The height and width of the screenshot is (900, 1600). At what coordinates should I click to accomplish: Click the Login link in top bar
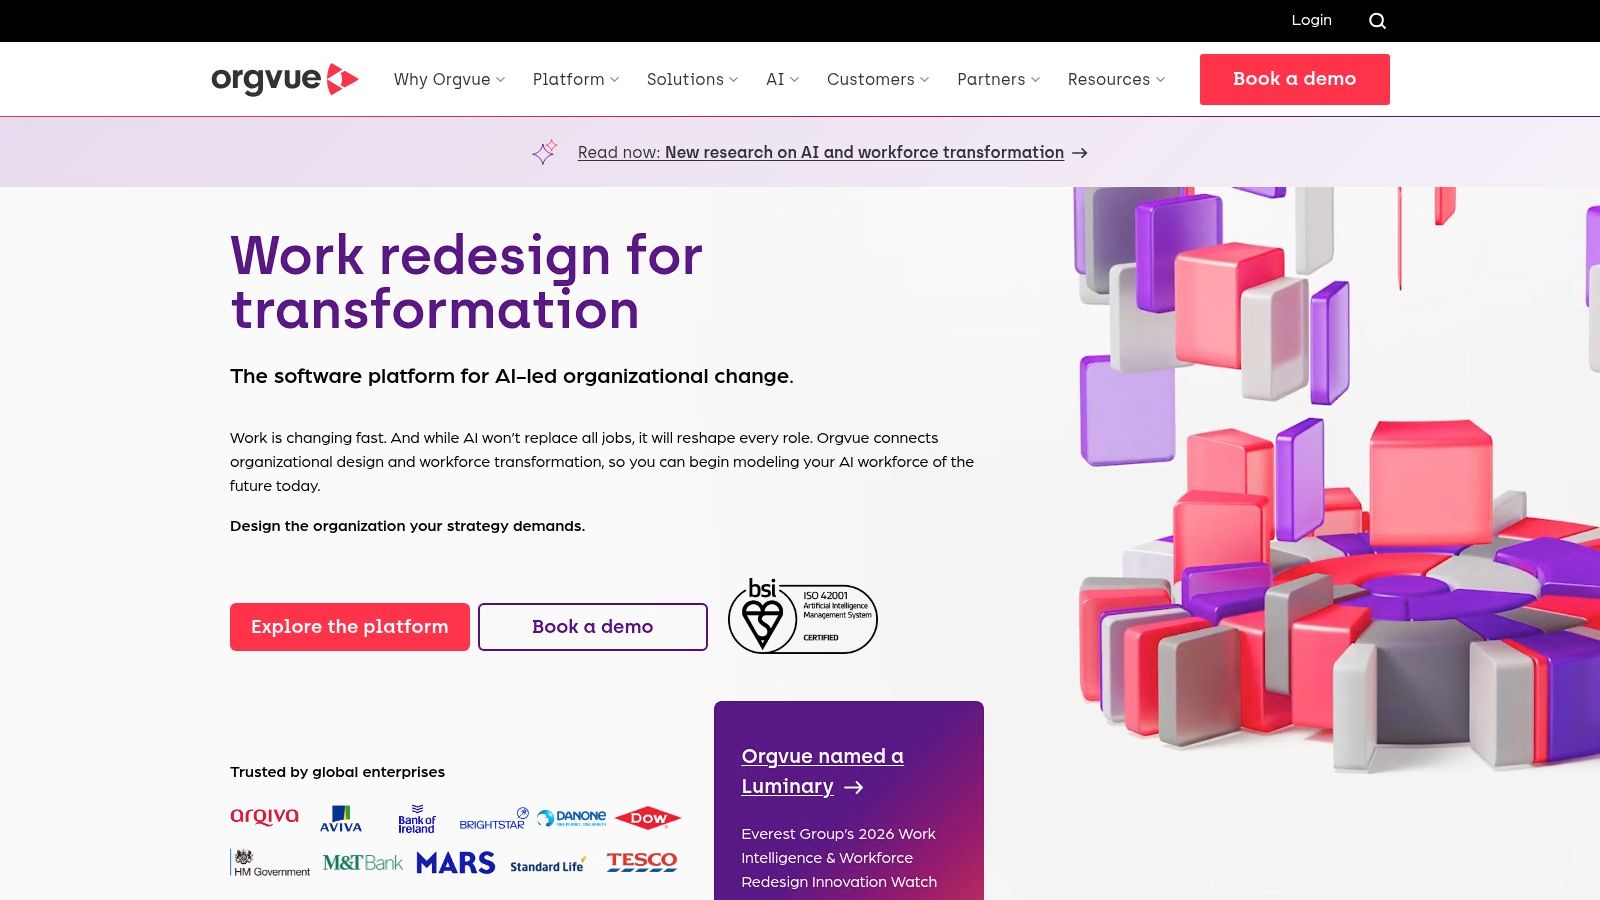coord(1311,20)
